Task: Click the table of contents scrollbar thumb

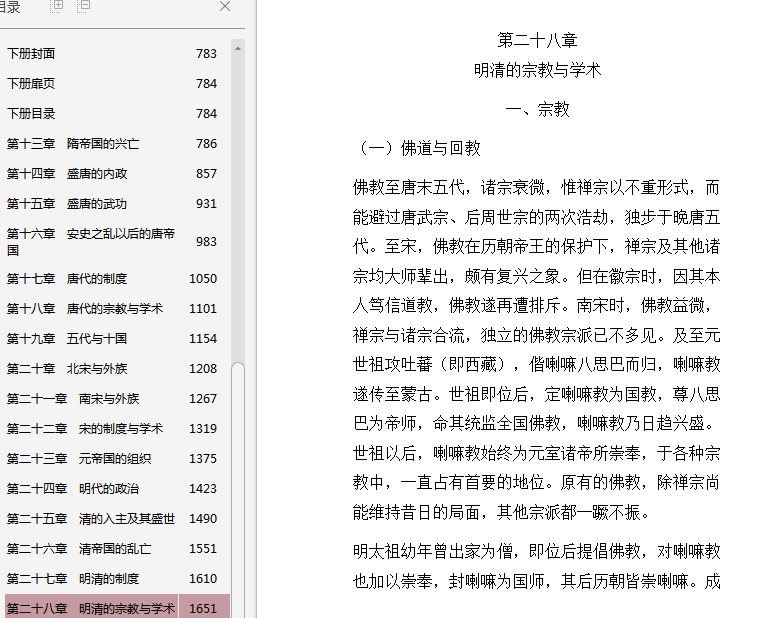Action: (238, 490)
